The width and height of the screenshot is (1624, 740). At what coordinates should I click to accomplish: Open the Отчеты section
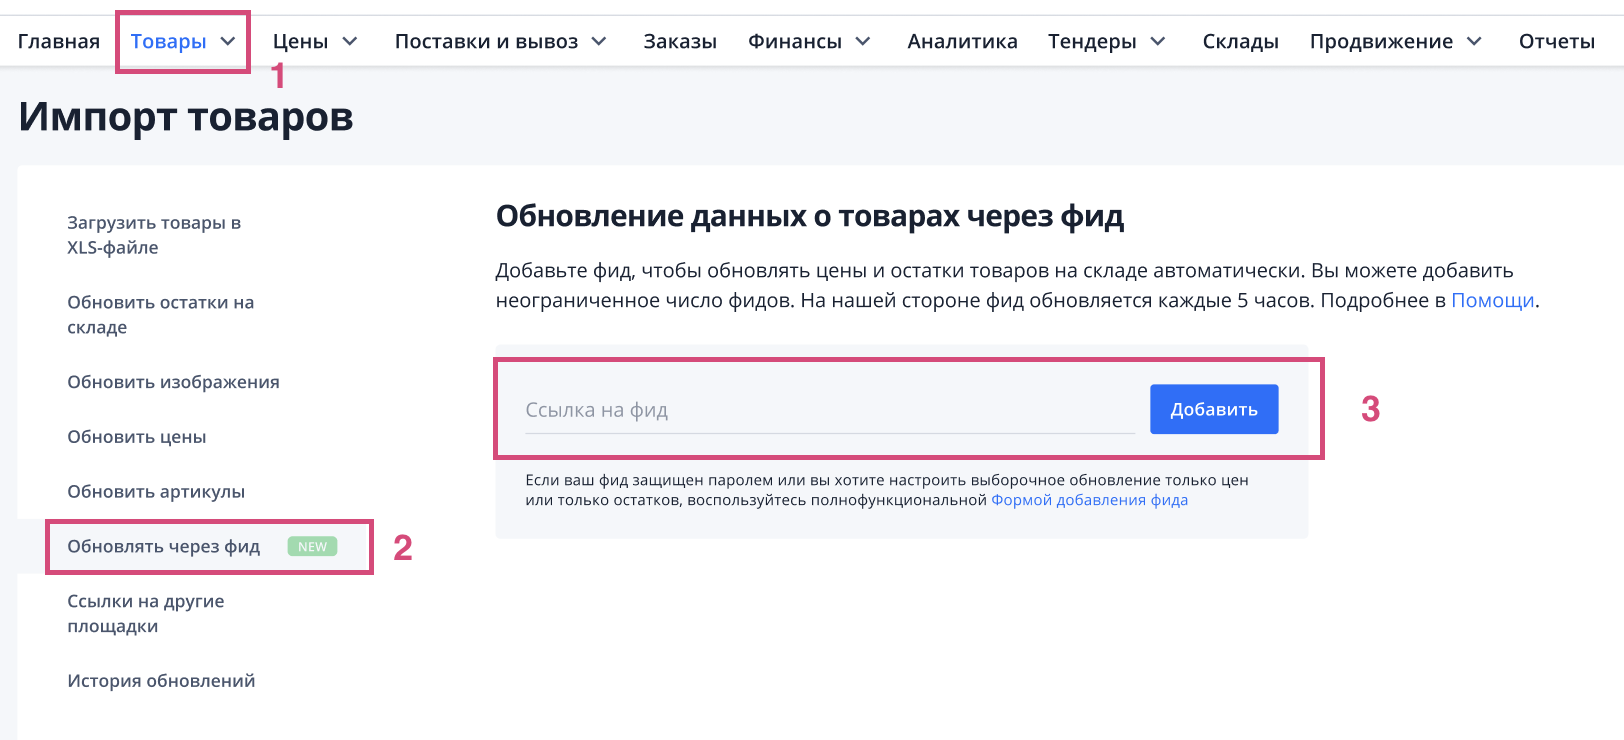(1556, 41)
